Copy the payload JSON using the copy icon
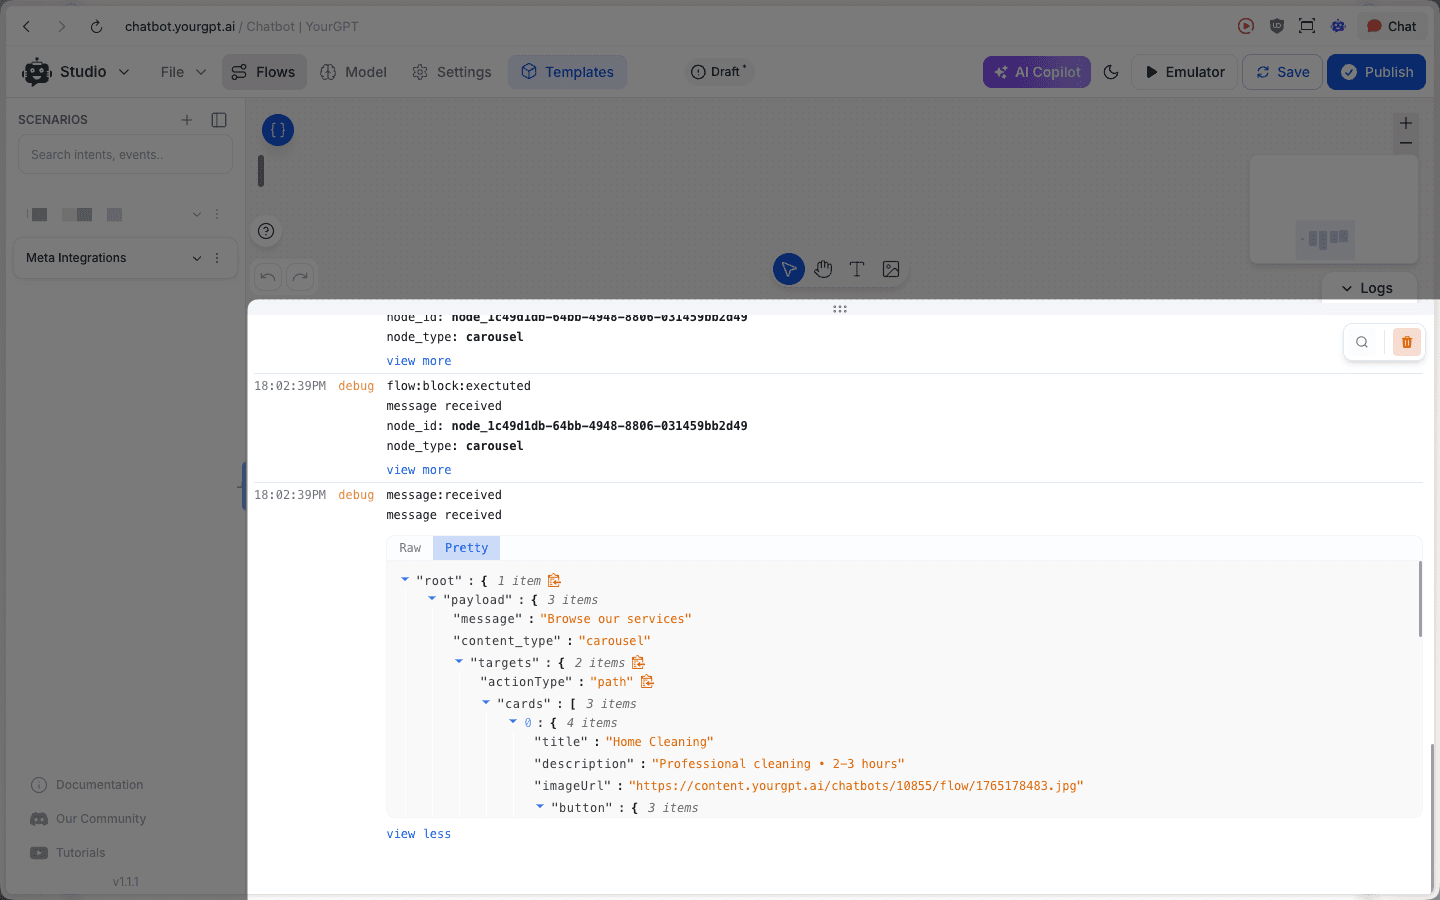This screenshot has width=1440, height=900. (x=555, y=579)
